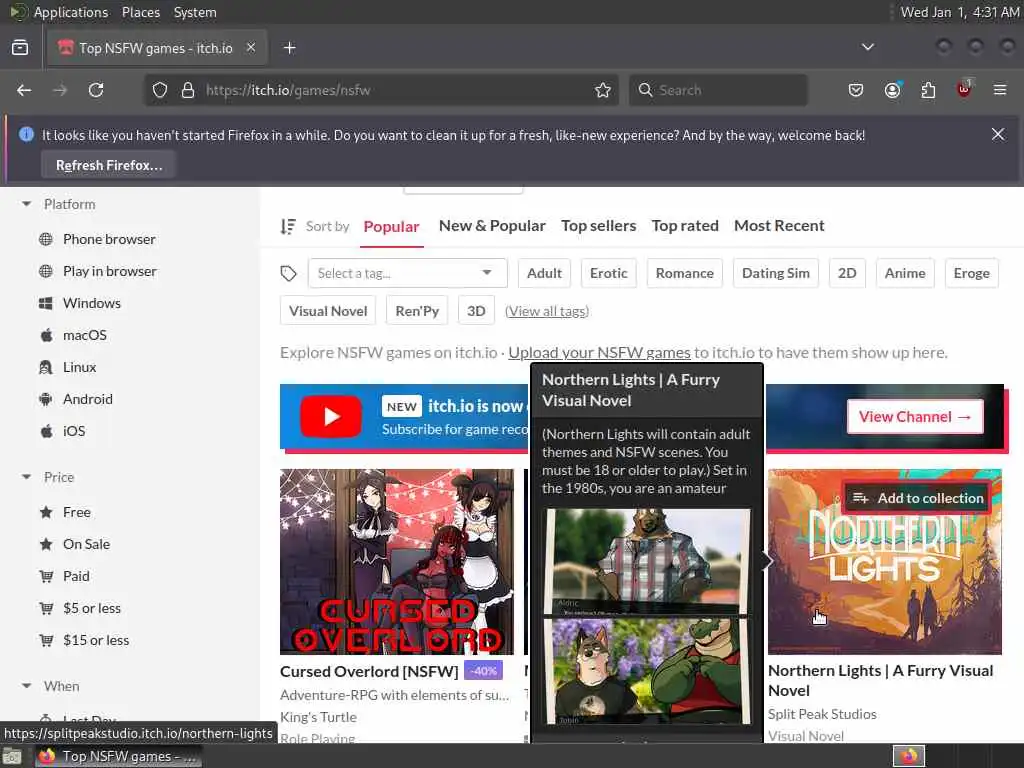Filter games by macOS platform
The width and height of the screenshot is (1024, 768).
84,335
